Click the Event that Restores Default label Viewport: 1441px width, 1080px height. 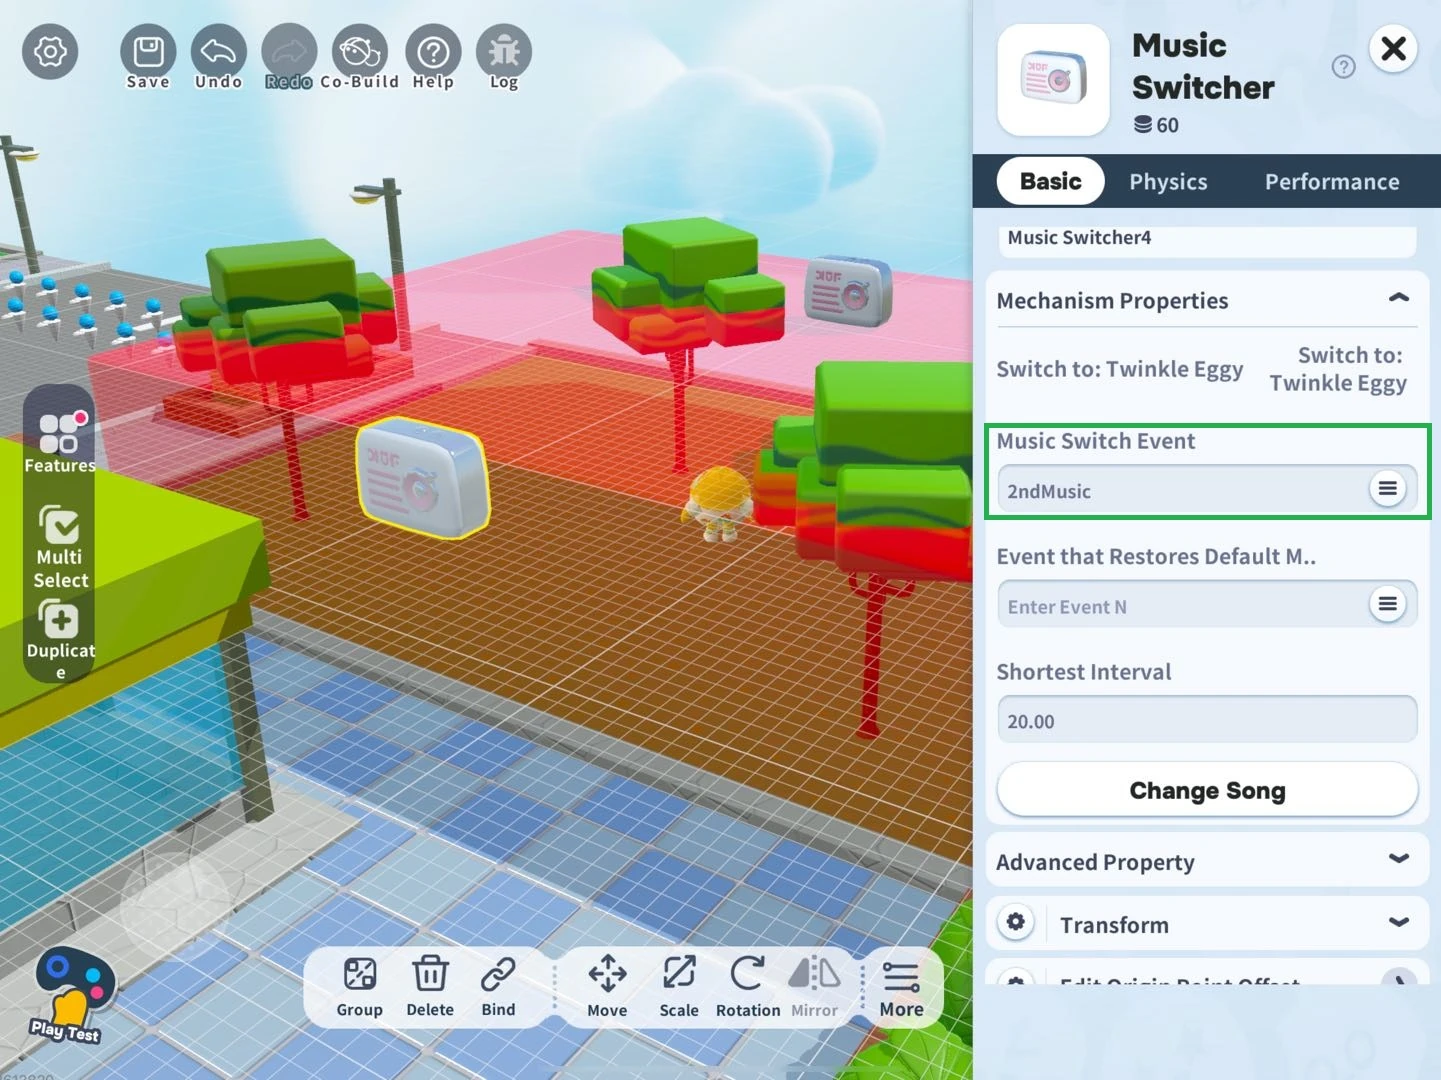click(1156, 556)
